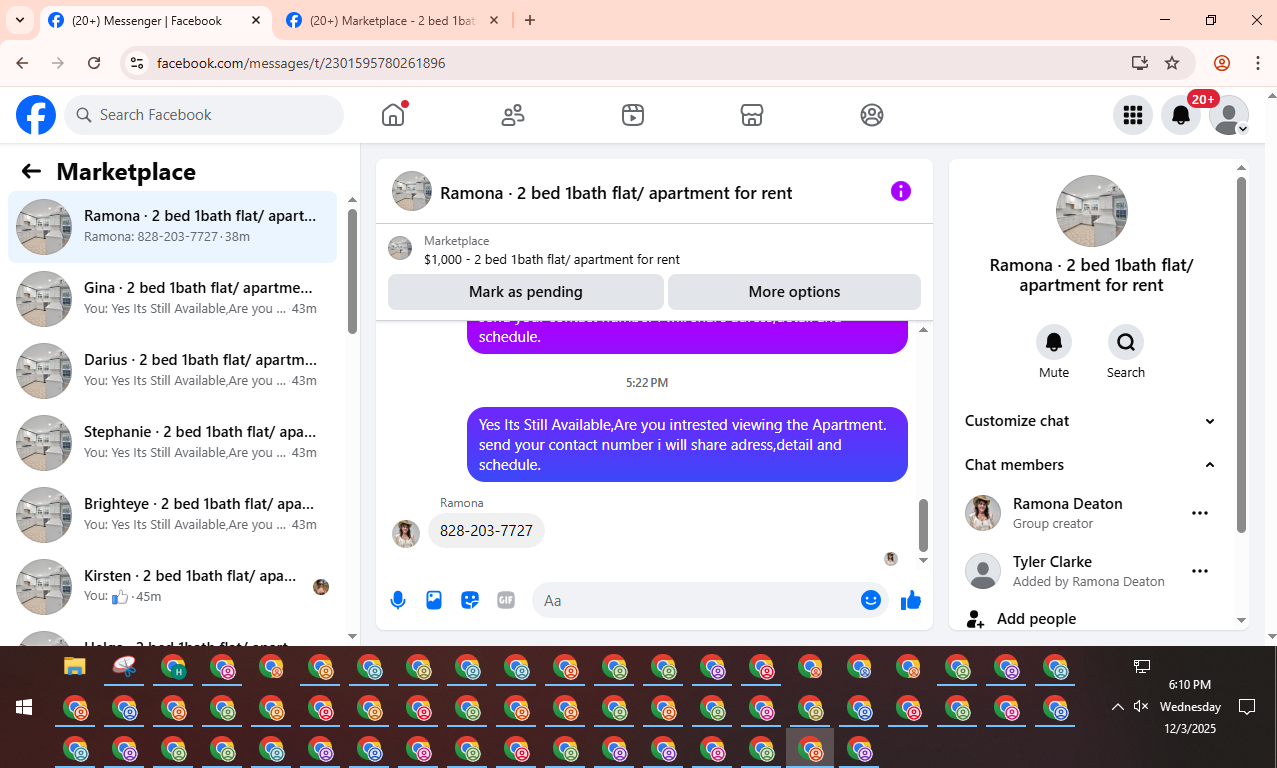
Task: Open Windows Start menu
Action: click(x=24, y=708)
